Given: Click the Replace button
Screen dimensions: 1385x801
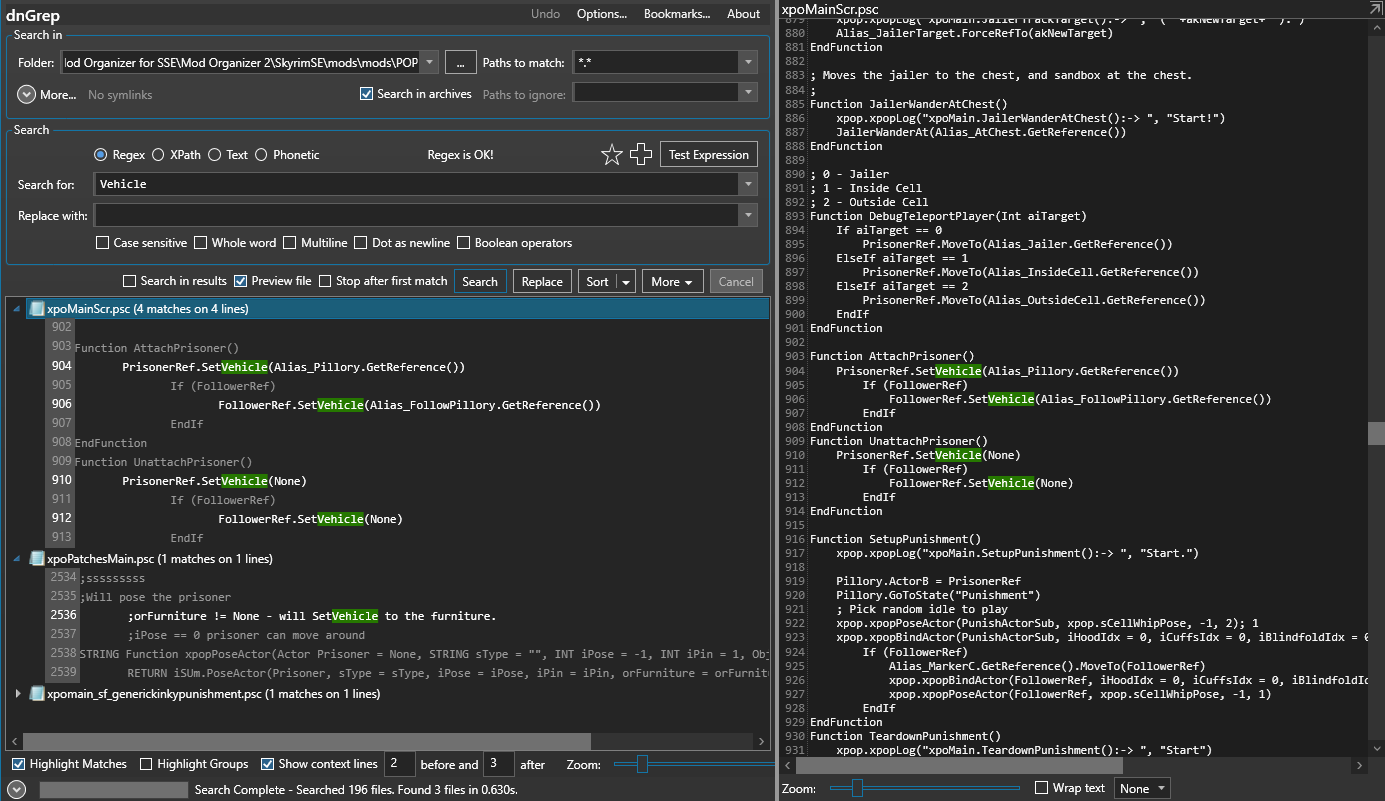Looking at the screenshot, I should coord(542,282).
